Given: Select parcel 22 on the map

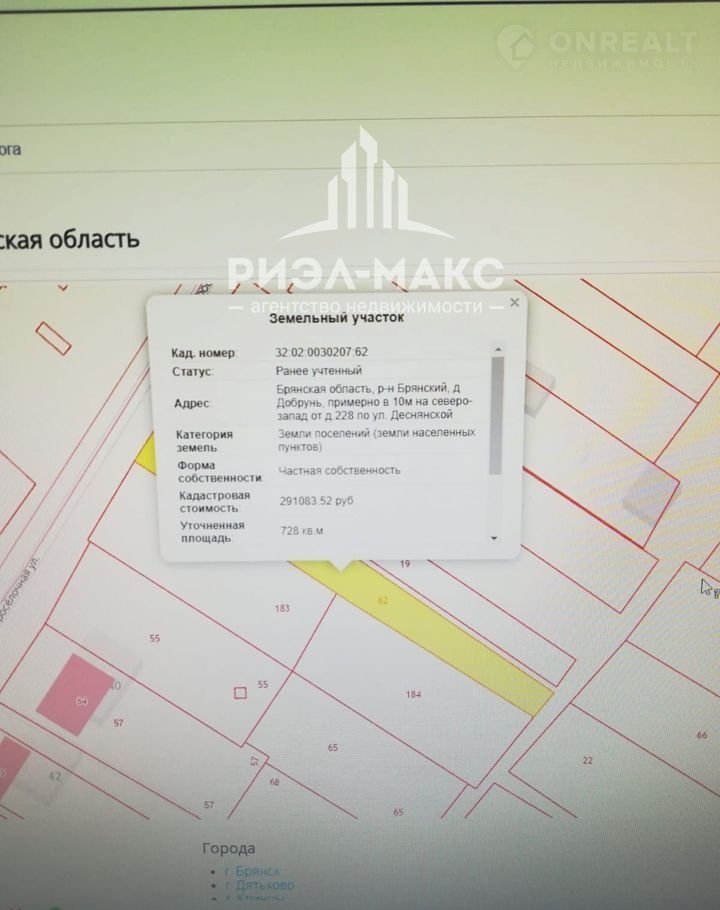Looking at the screenshot, I should click(588, 760).
